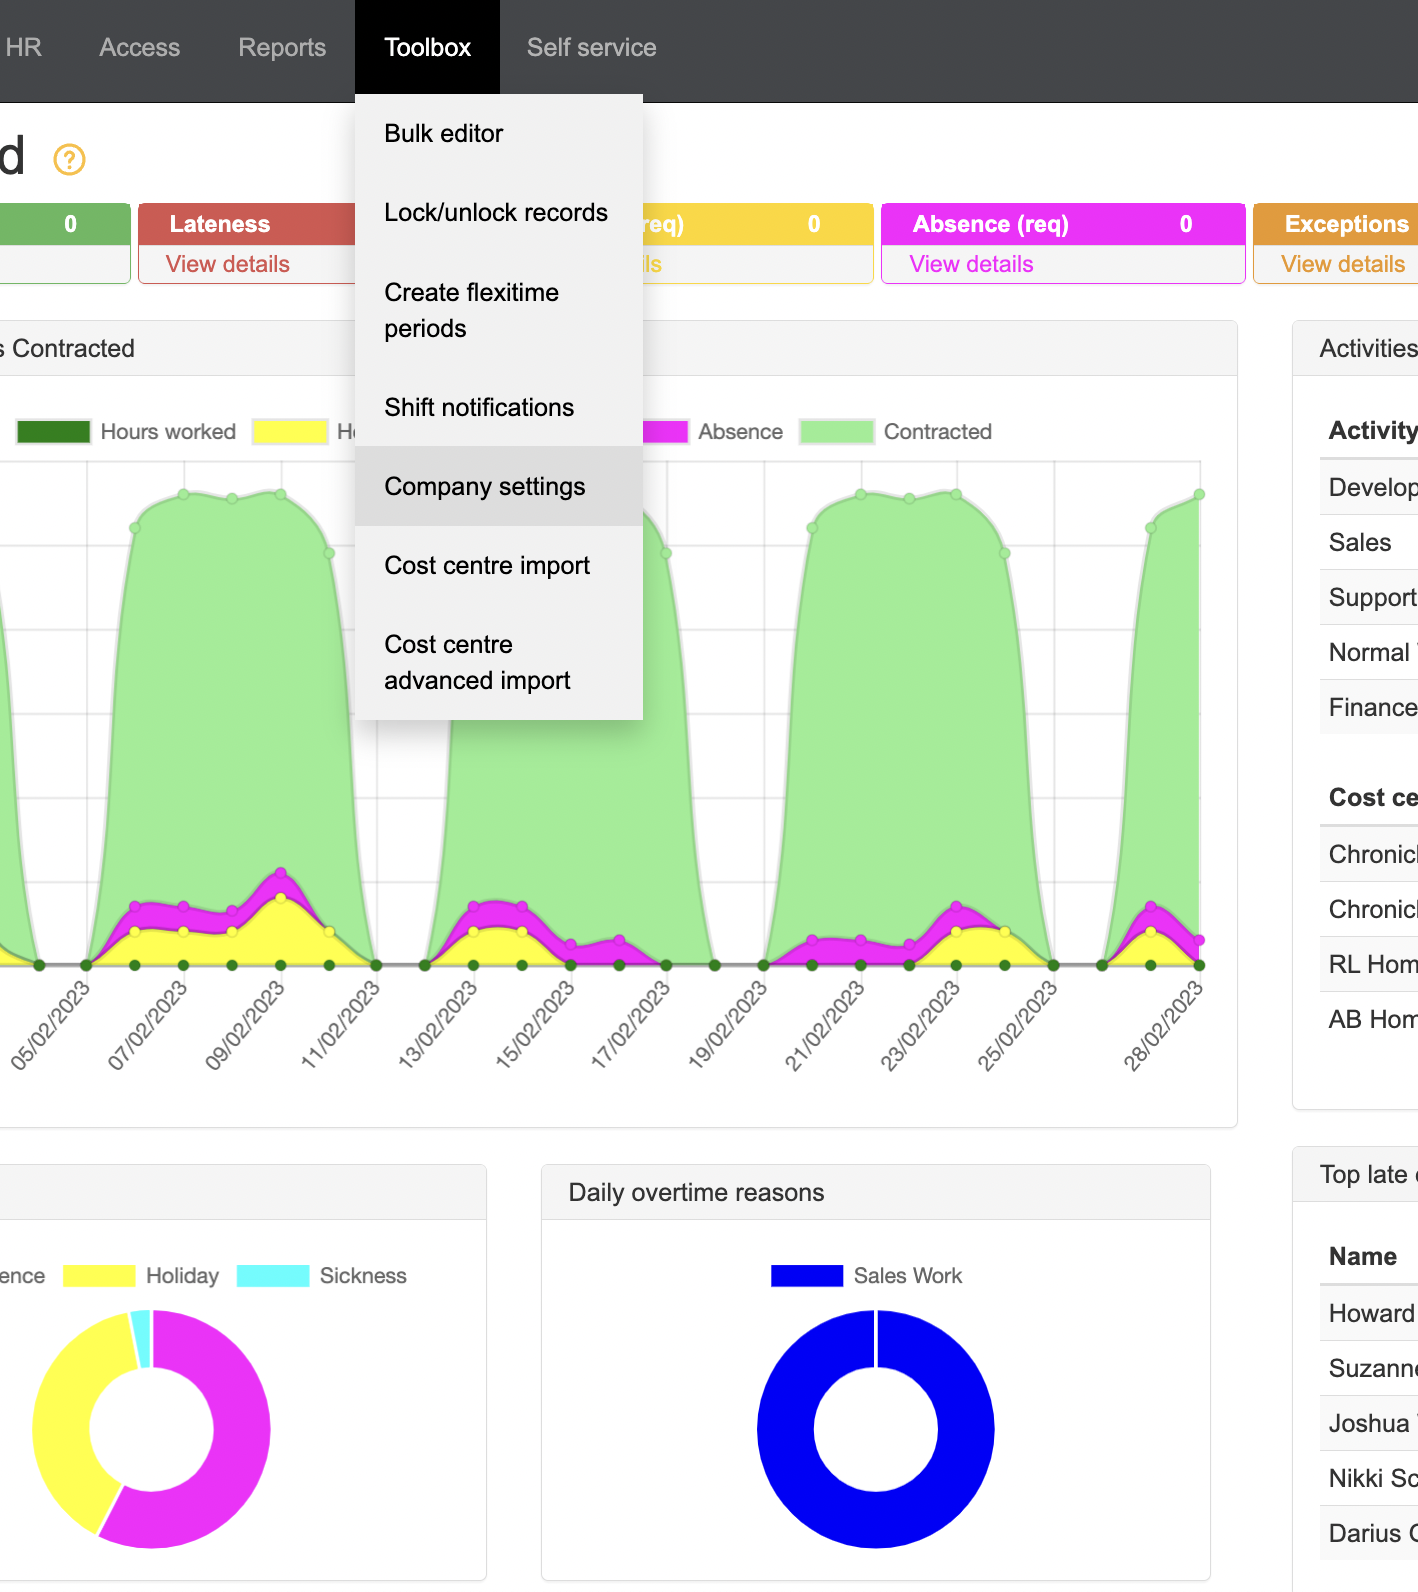View details under Lateness

(228, 264)
